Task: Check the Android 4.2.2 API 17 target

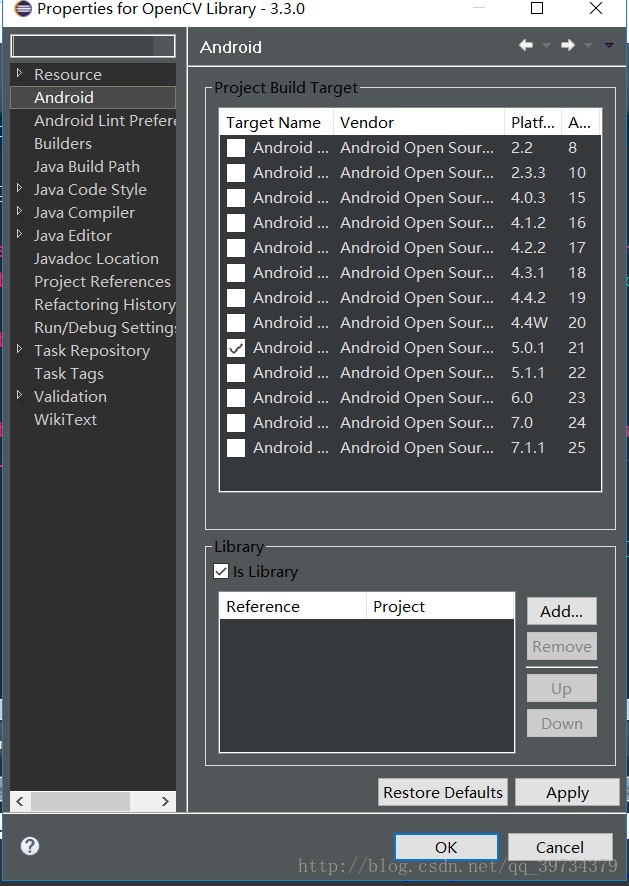Action: [x=236, y=247]
